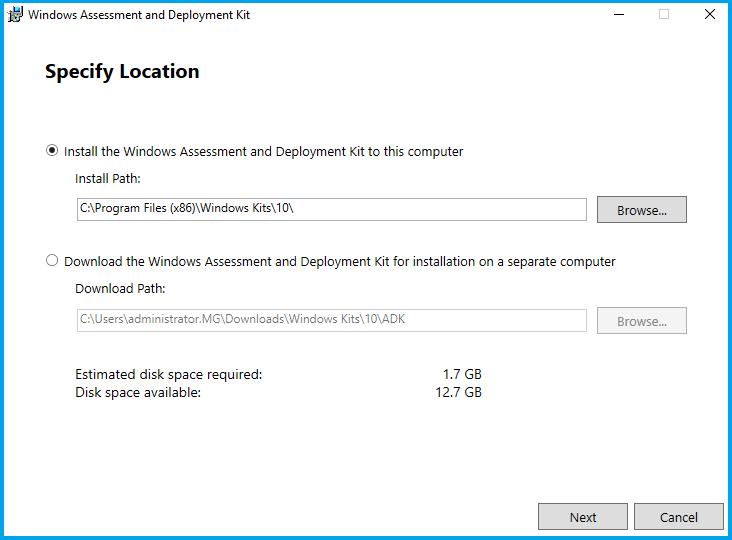Minimize the Windows Assessment and Deployment Kit window
The height and width of the screenshot is (540, 732).
(x=618, y=15)
